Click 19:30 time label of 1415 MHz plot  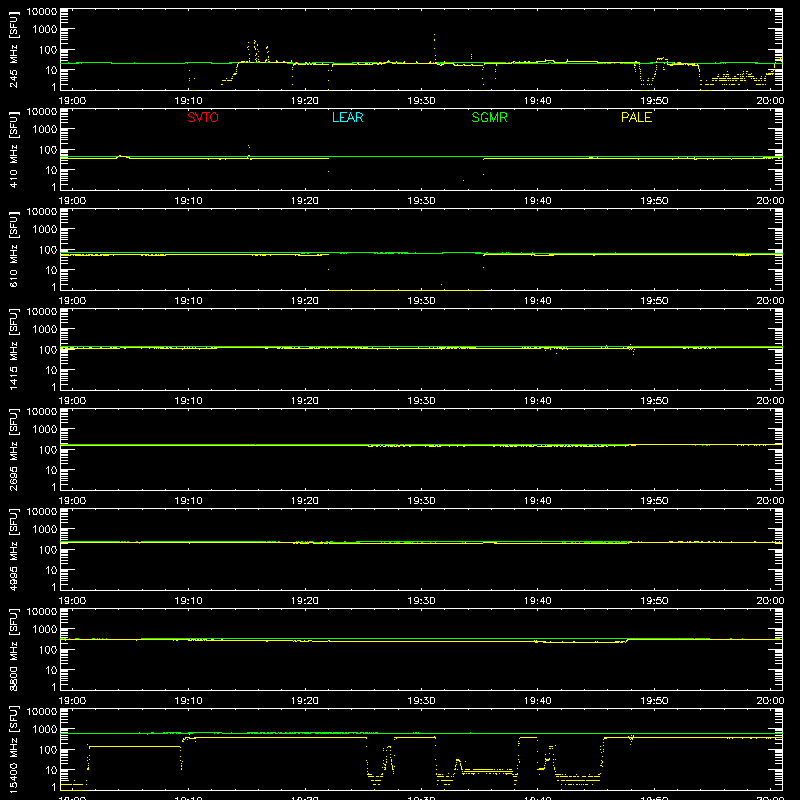(x=421, y=401)
